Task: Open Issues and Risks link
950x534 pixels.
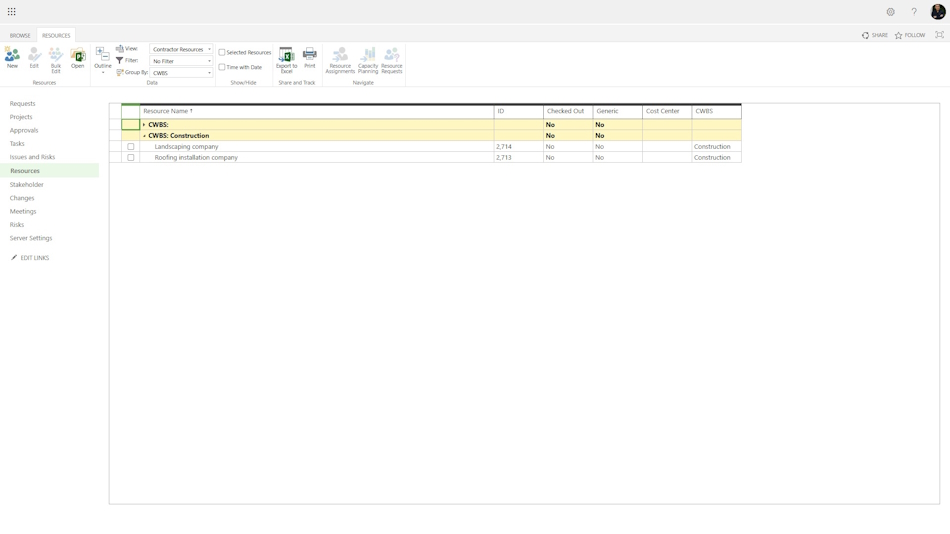Action: [32, 157]
